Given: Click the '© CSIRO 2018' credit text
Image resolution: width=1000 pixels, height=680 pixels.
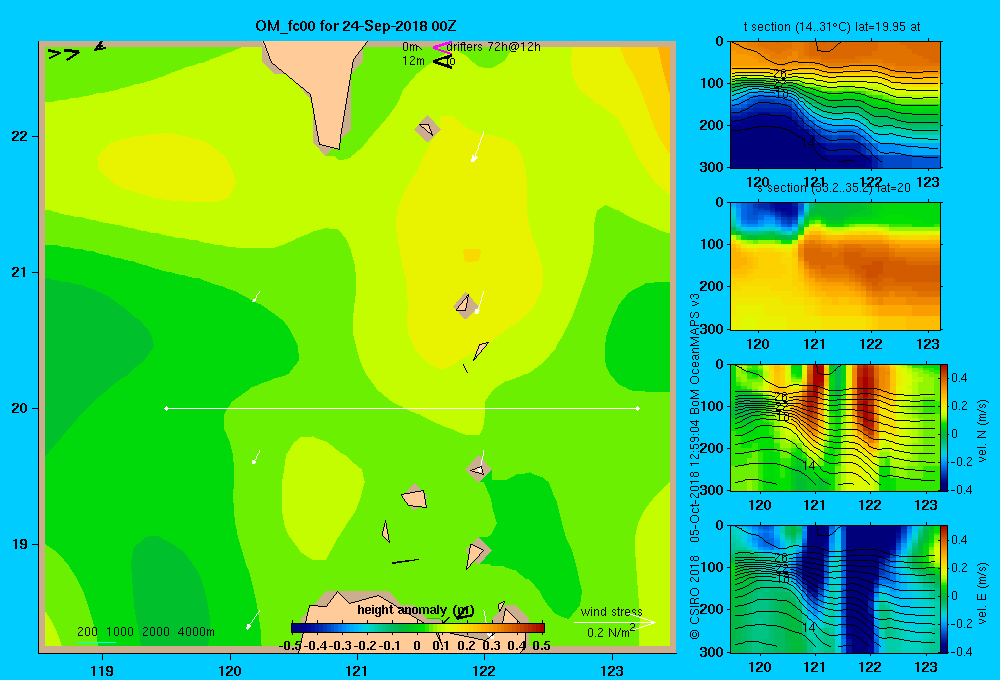Looking at the screenshot, I should pos(695,598).
